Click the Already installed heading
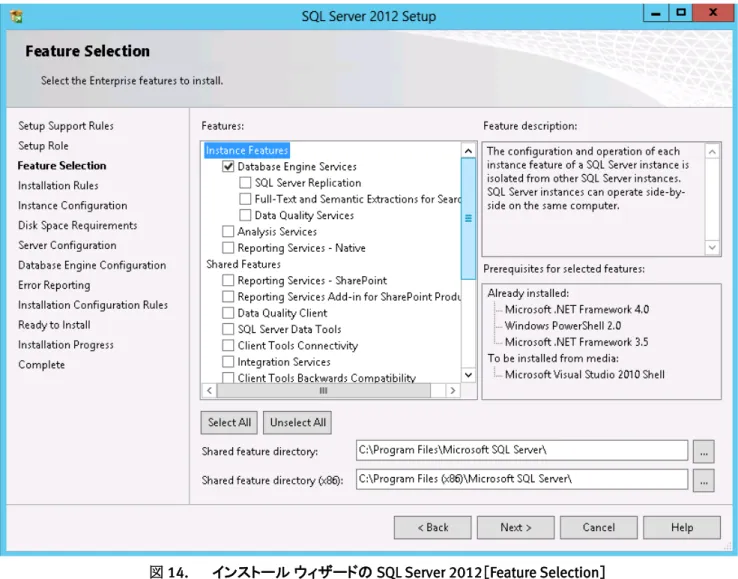The image size is (738, 579). coord(528,293)
